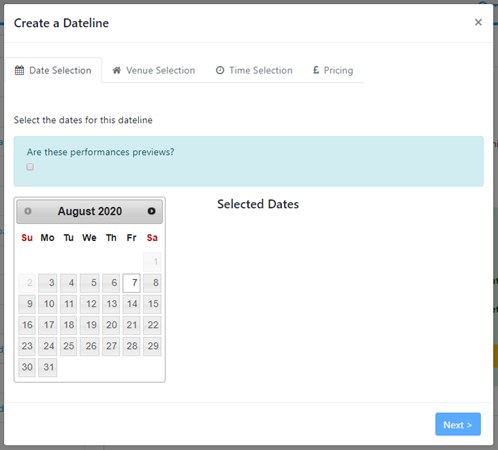Screen dimensions: 498x450
Task: Go to previous month arrow icon
Action: pyautogui.click(x=28, y=211)
